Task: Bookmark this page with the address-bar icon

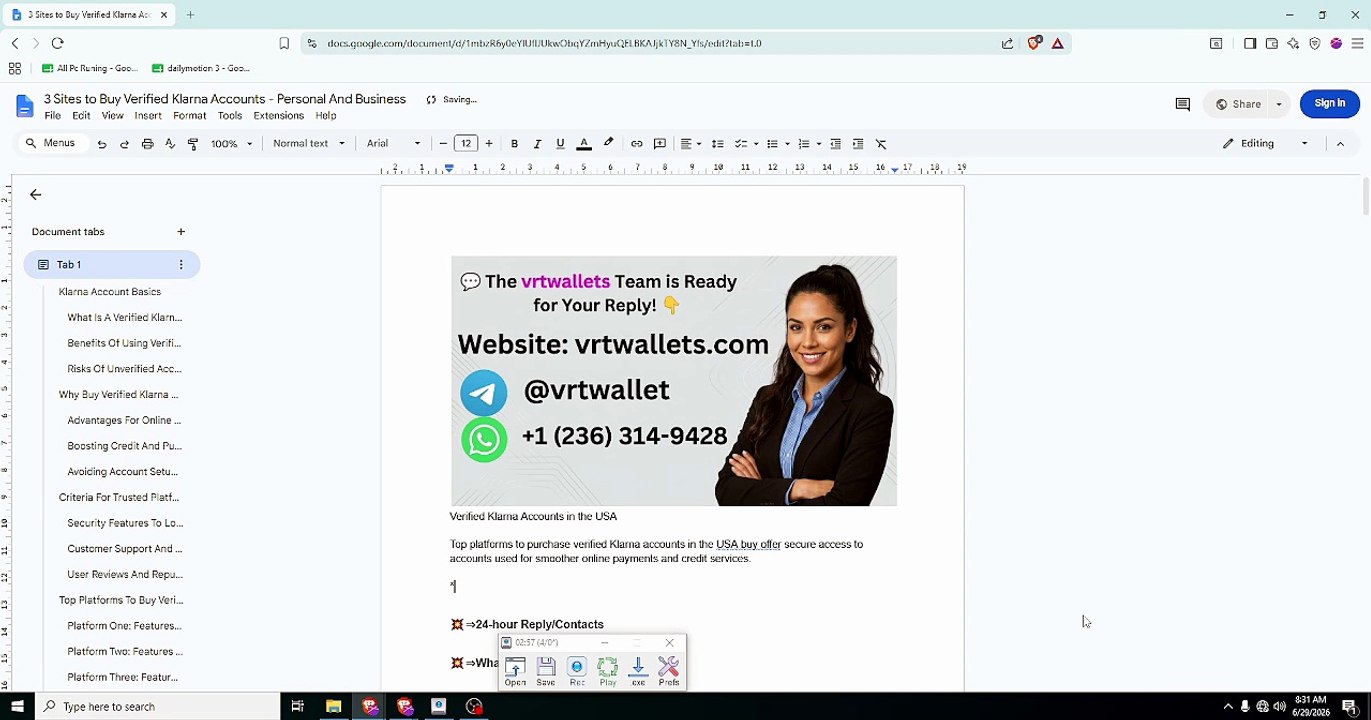Action: 284,43
